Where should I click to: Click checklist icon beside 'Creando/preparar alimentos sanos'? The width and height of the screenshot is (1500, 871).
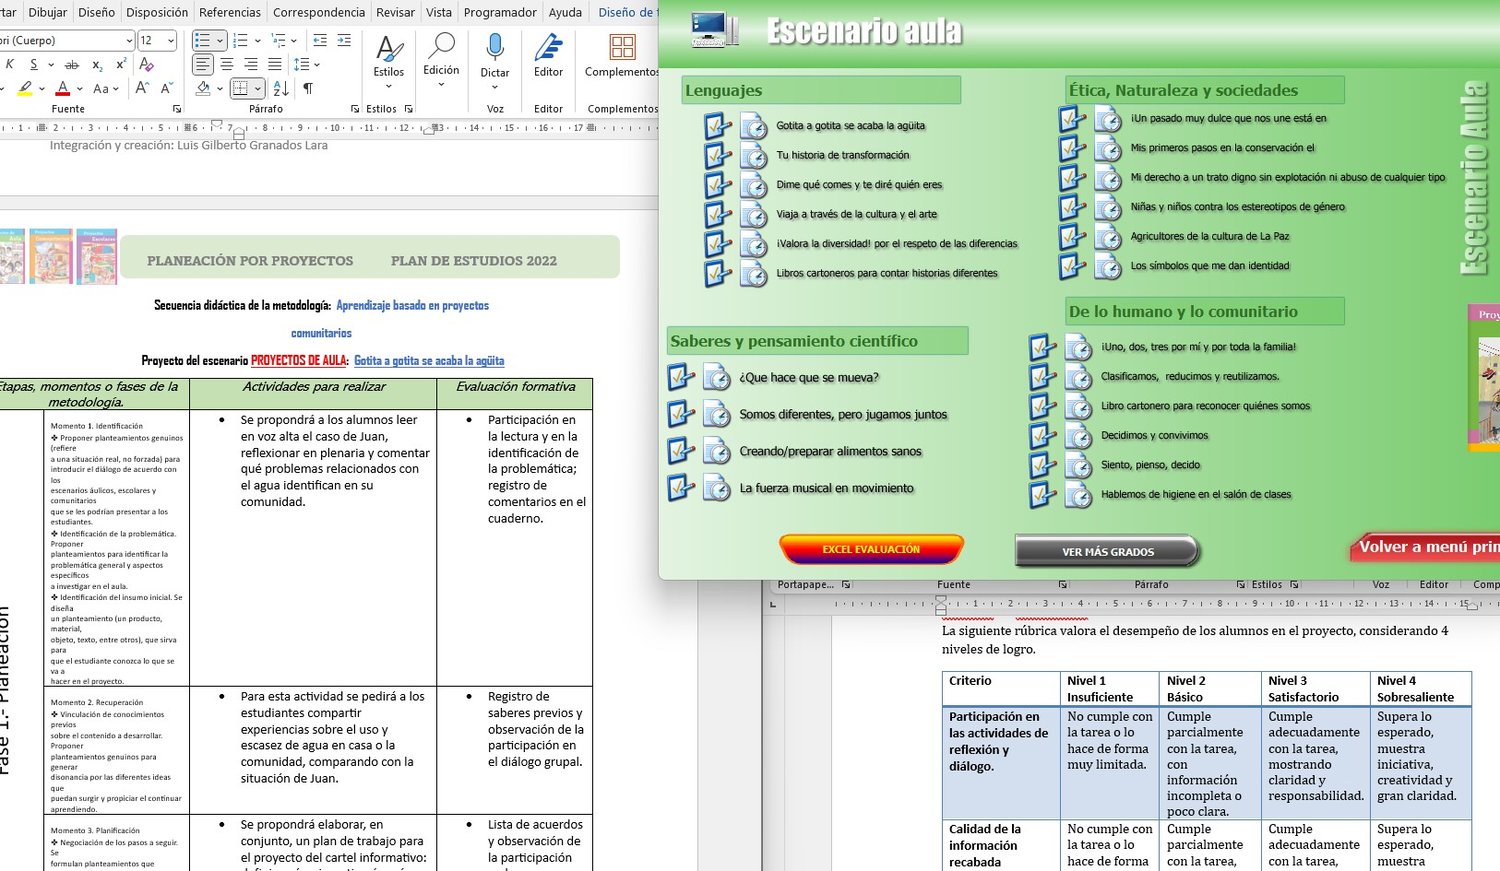point(681,451)
